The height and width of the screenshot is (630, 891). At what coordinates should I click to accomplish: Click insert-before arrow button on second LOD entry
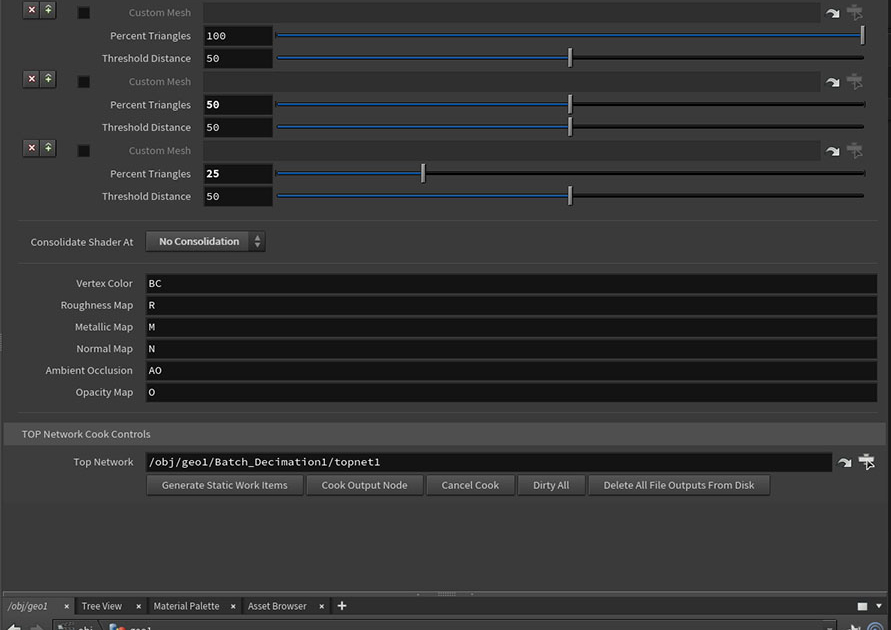48,79
